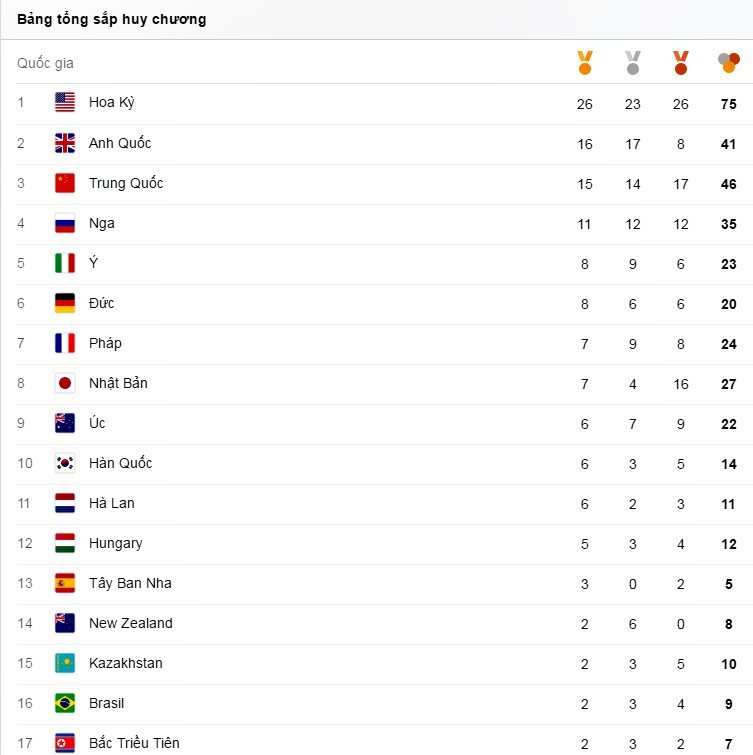This screenshot has width=753, height=755.
Task: Open the Trung Quốc country entry
Action: pyautogui.click(x=126, y=183)
